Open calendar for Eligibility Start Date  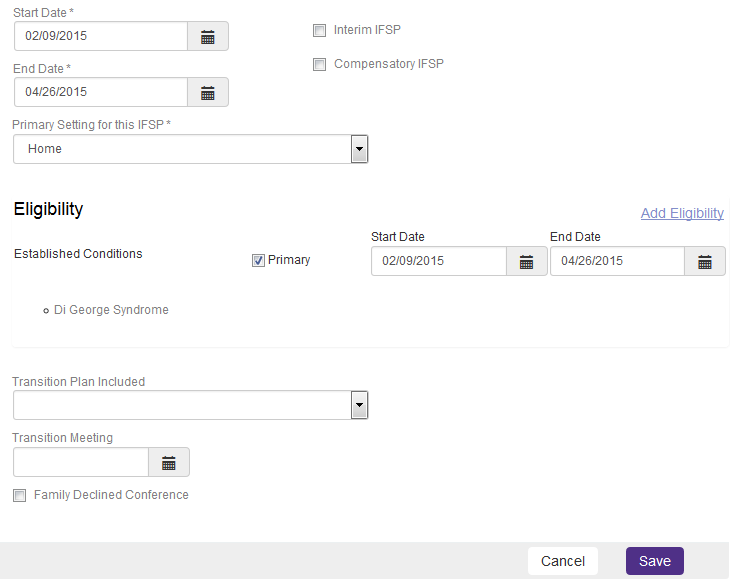coord(527,261)
